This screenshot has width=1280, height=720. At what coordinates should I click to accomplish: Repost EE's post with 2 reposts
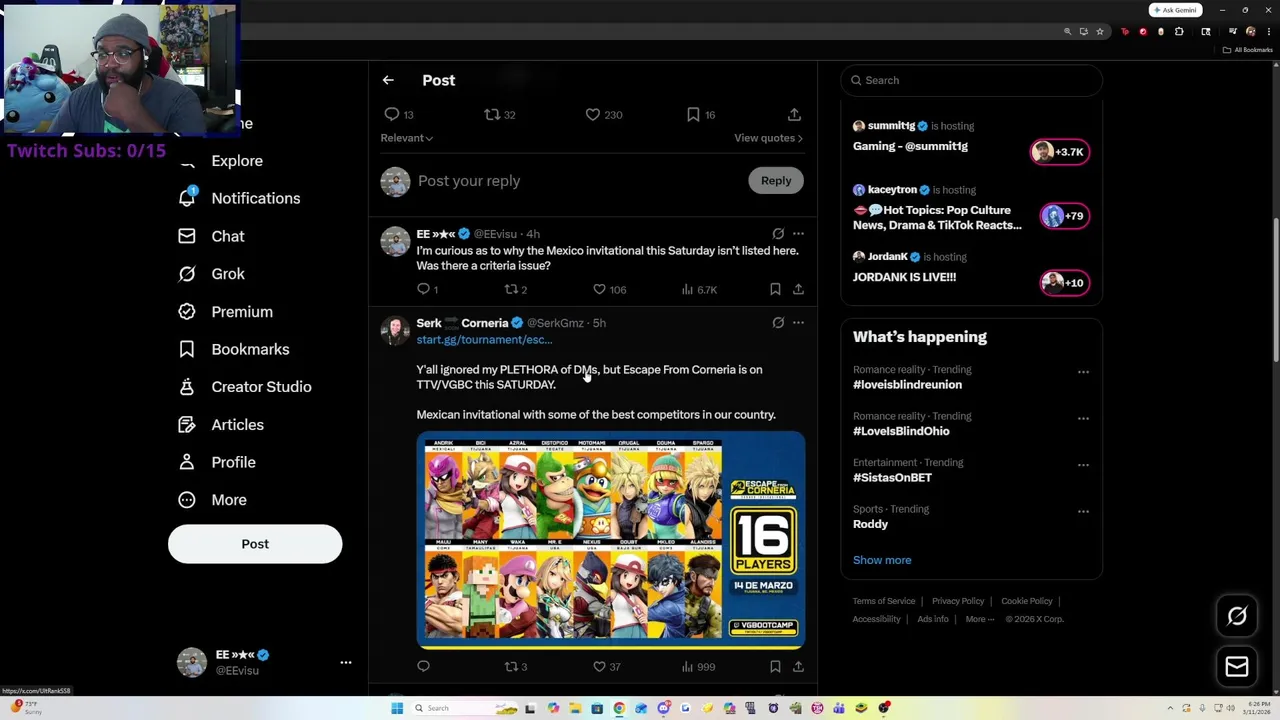[511, 289]
